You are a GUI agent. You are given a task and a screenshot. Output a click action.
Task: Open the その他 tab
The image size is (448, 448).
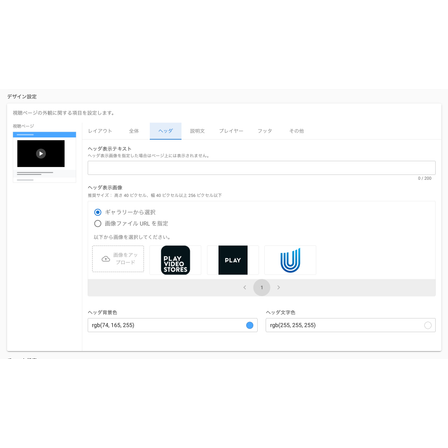point(297,131)
